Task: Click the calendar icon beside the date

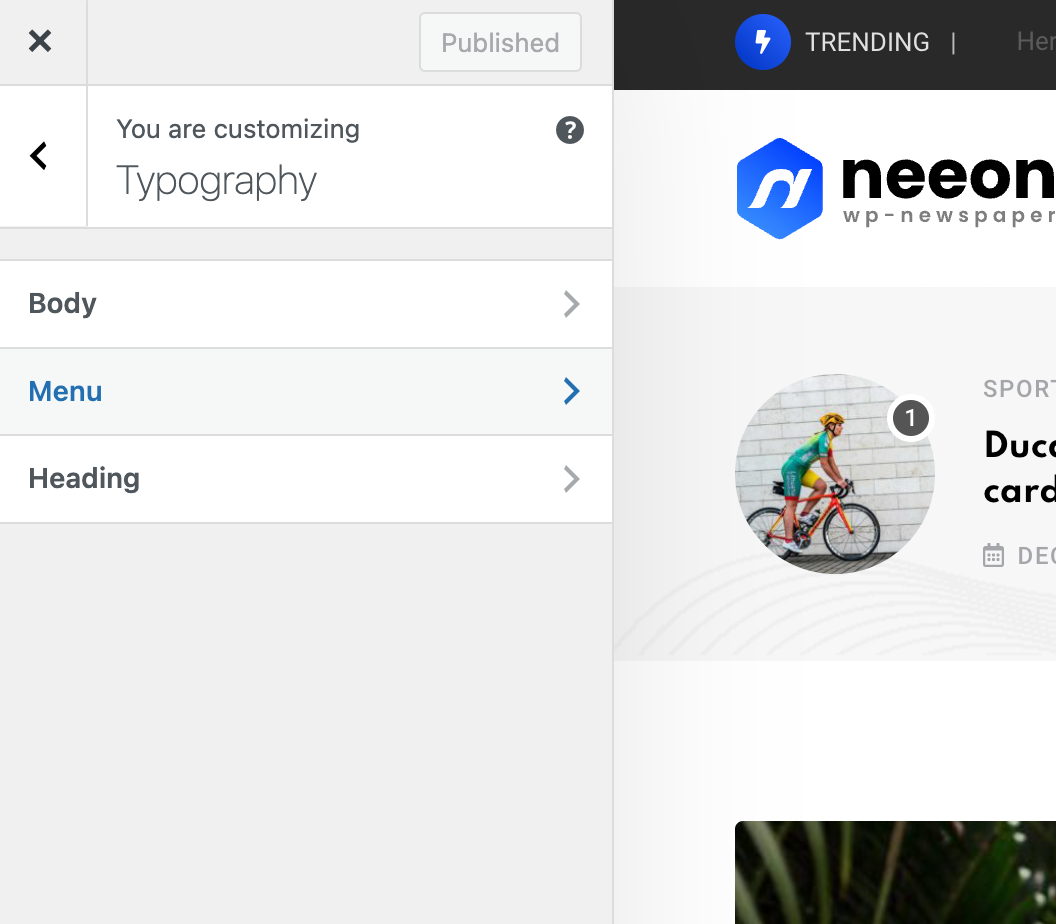Action: click(x=993, y=555)
